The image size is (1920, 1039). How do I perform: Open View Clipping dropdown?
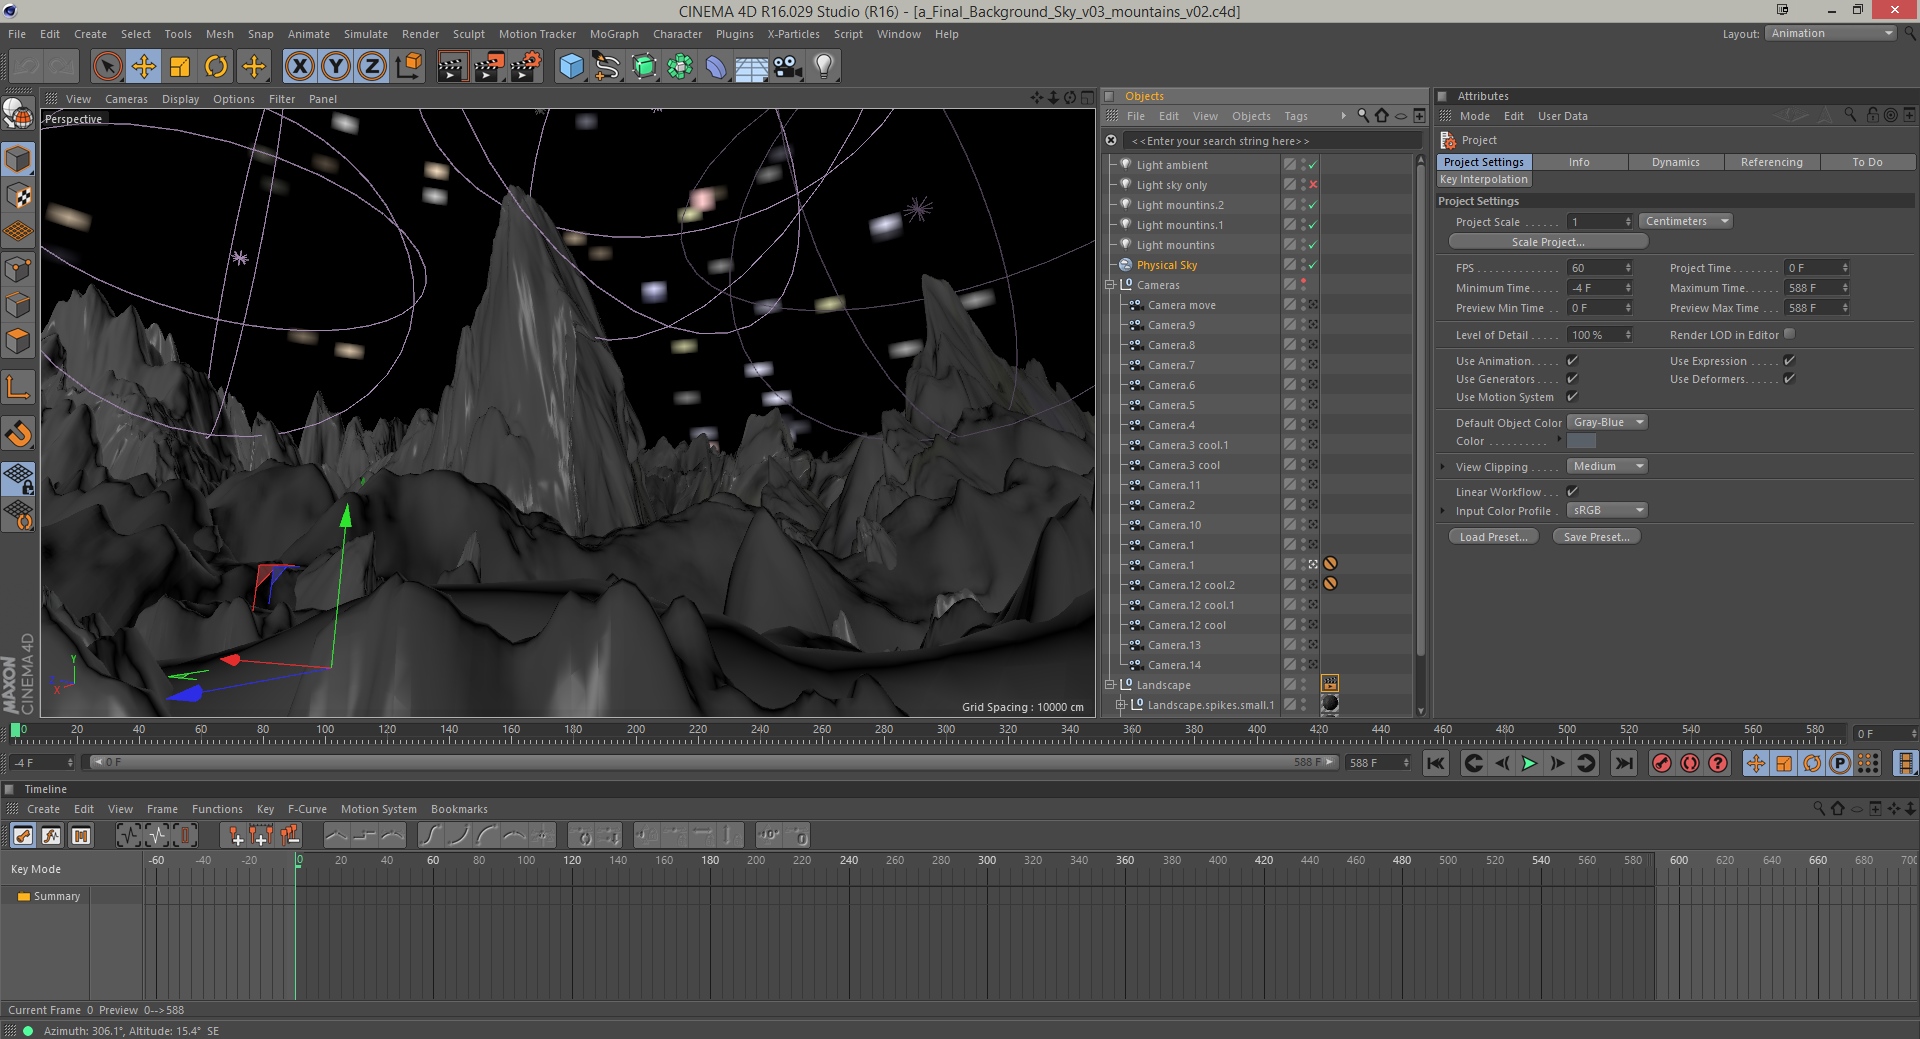pyautogui.click(x=1607, y=467)
